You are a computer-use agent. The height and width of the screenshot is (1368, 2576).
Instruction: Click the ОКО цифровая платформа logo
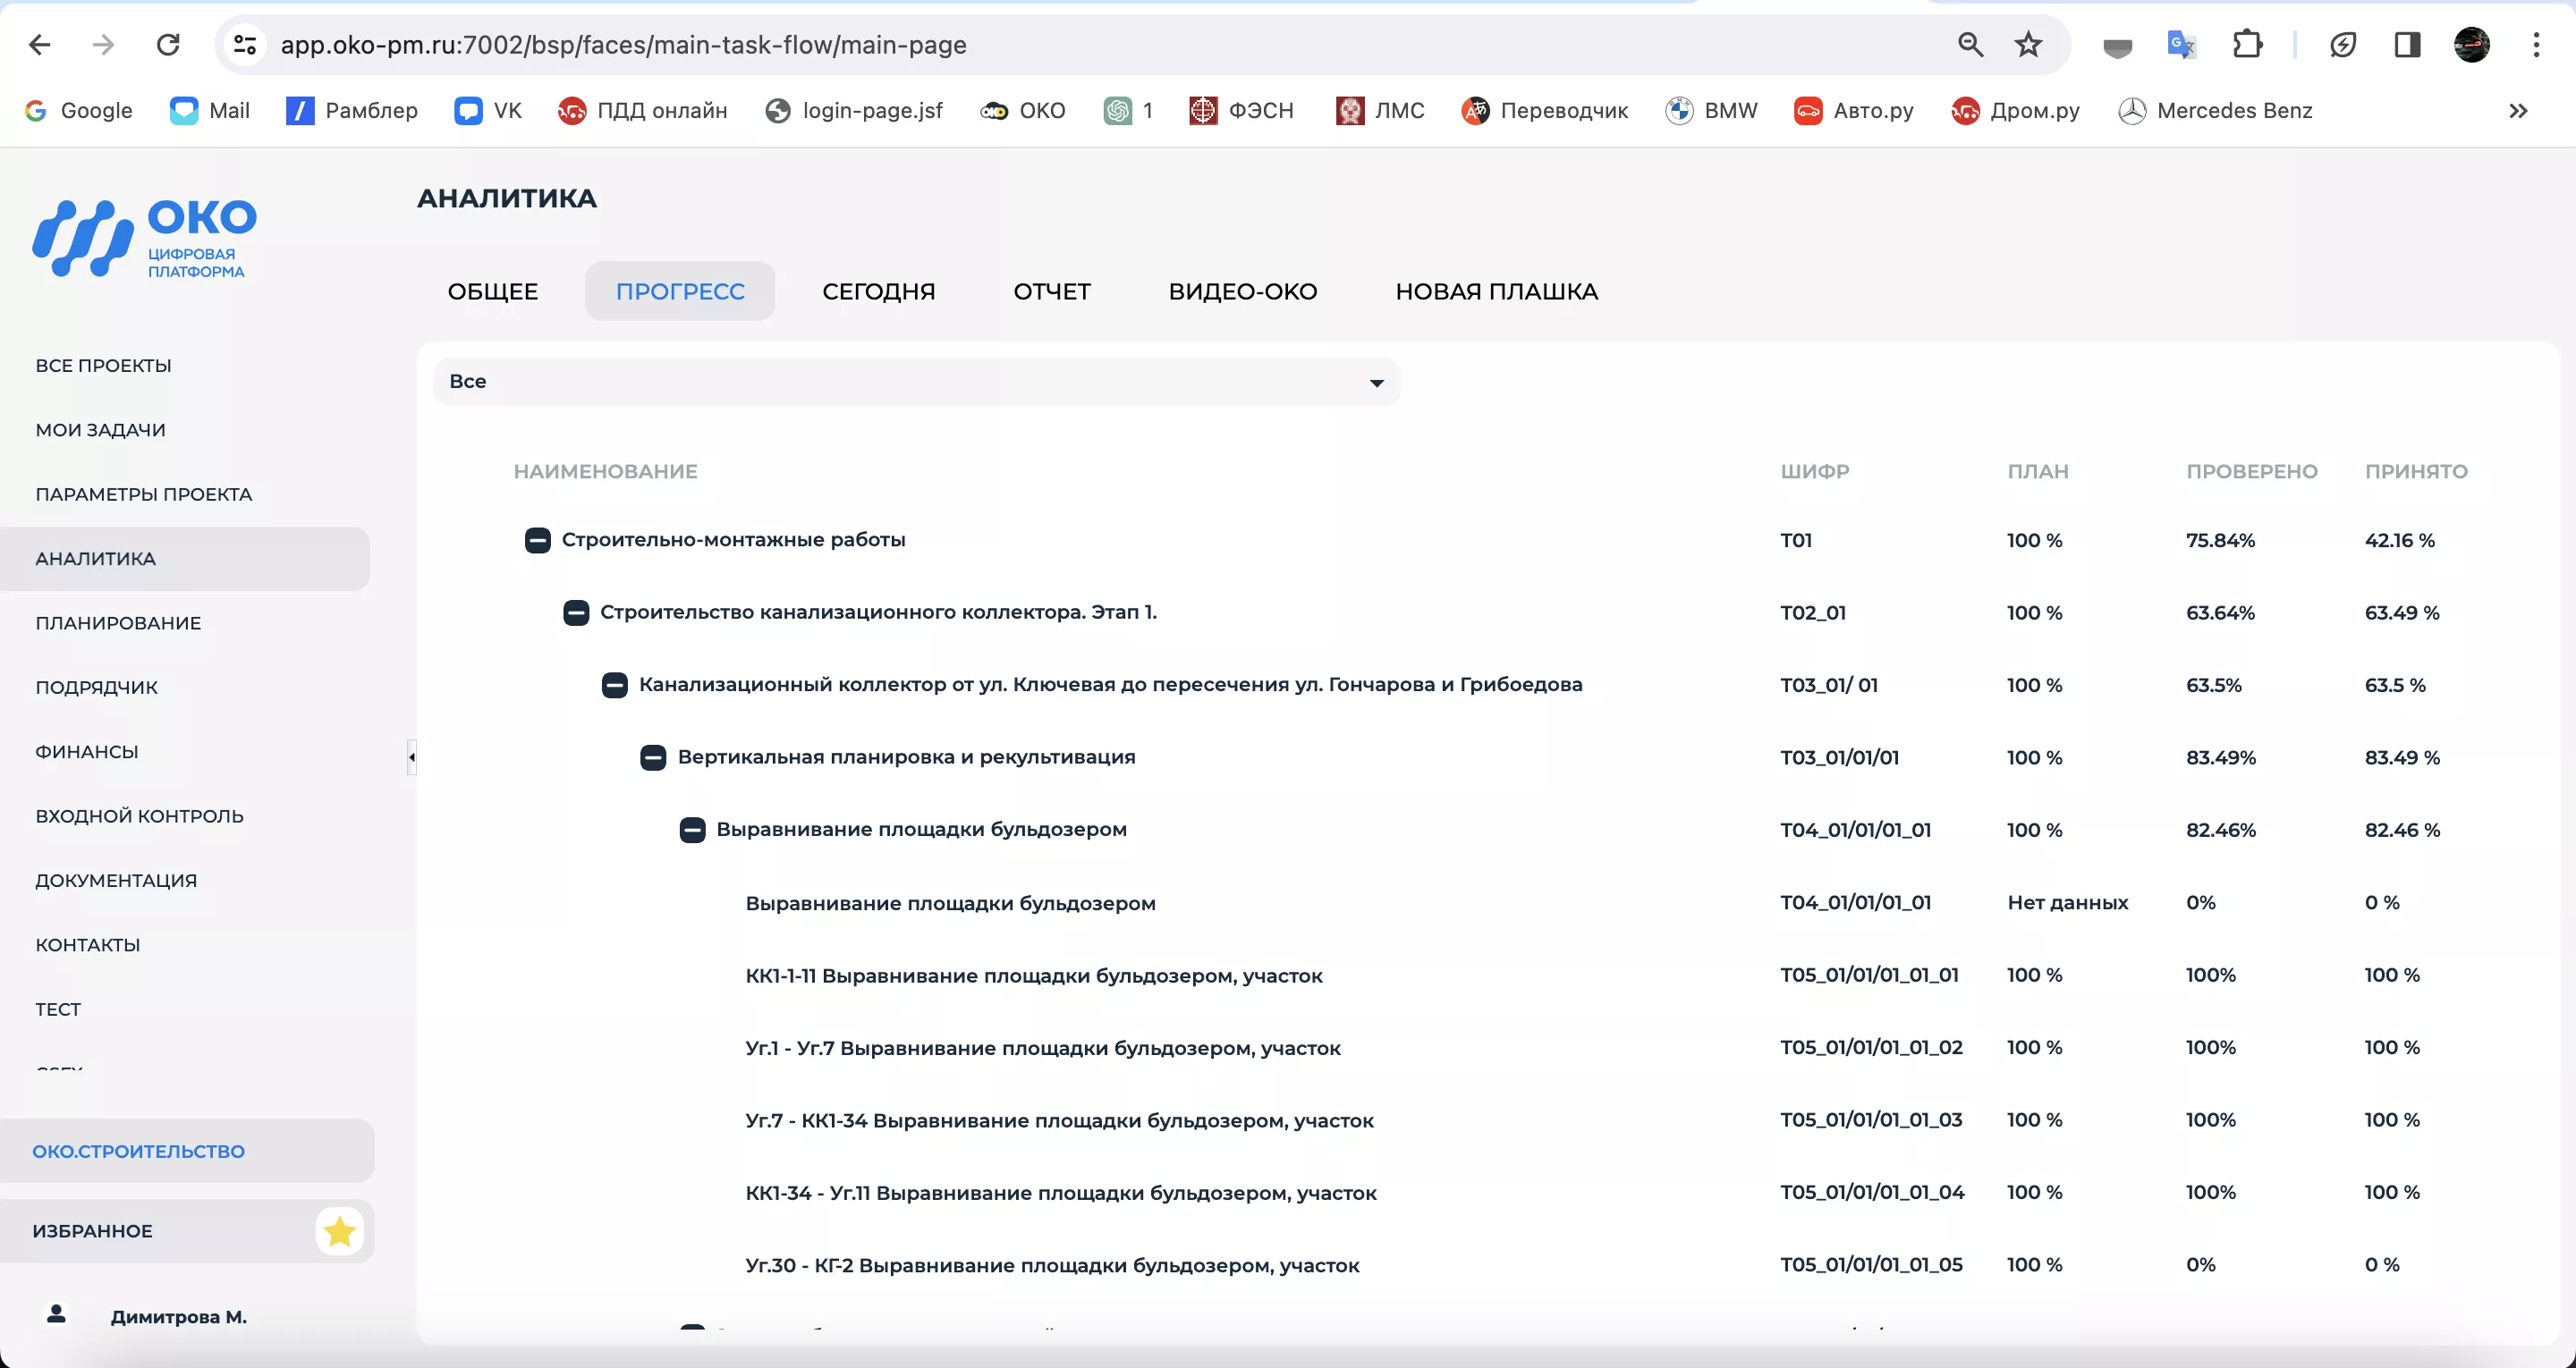pyautogui.click(x=143, y=239)
